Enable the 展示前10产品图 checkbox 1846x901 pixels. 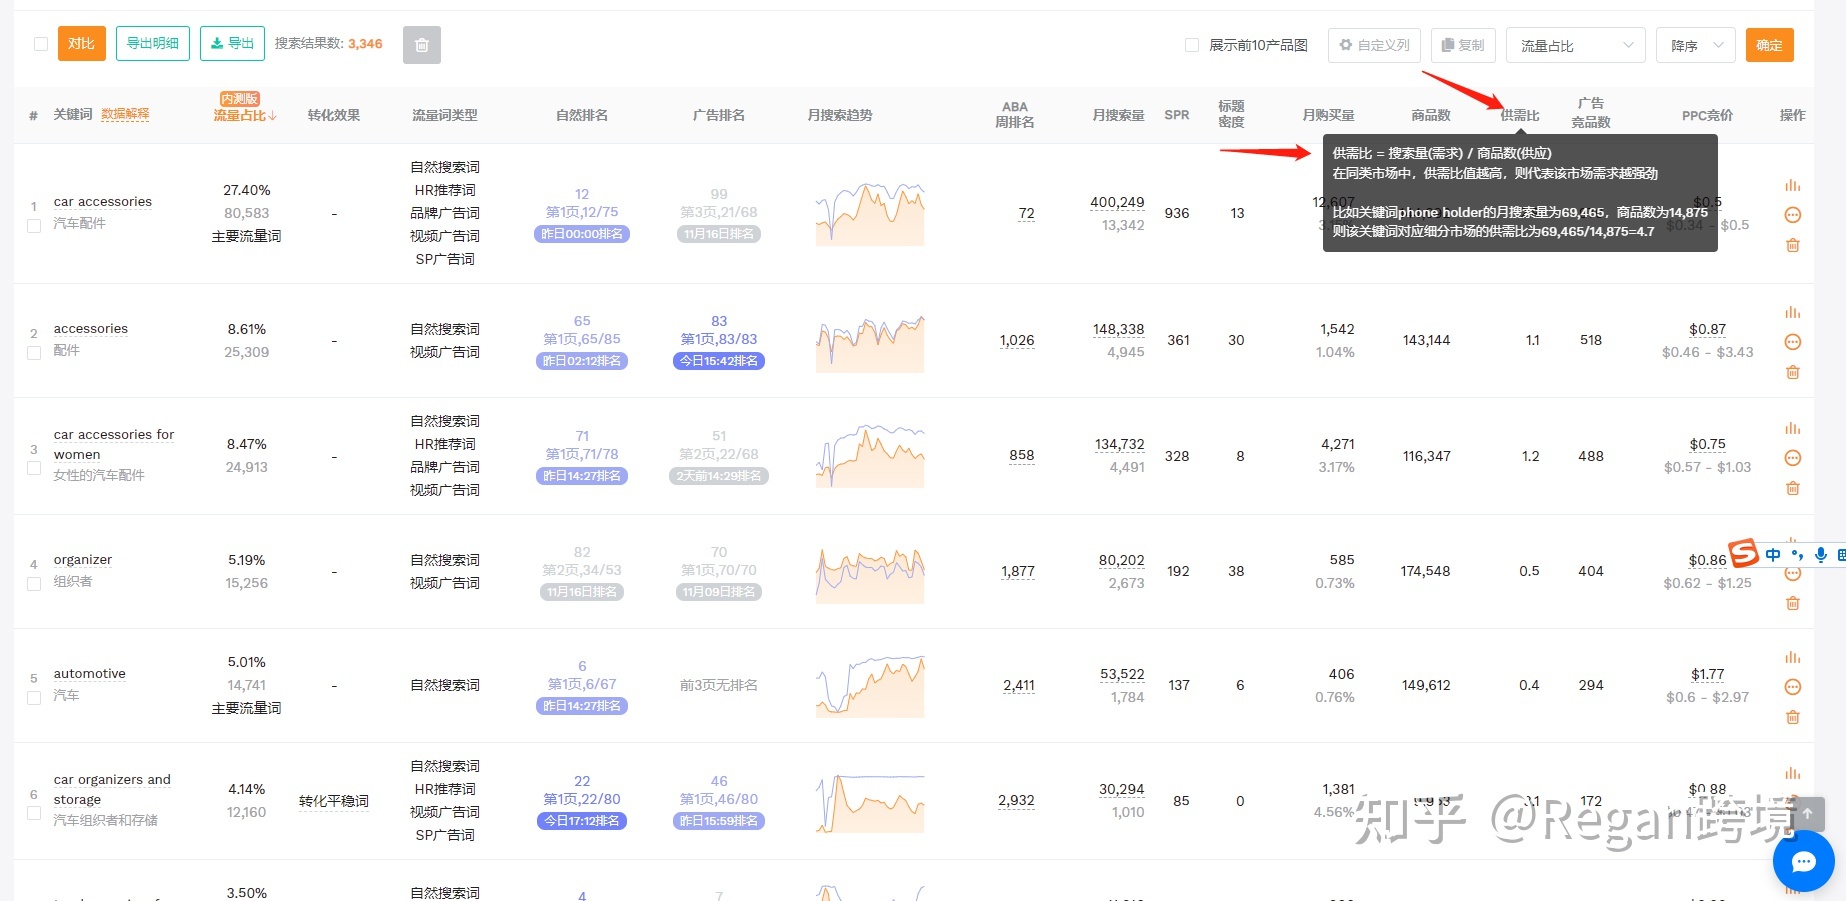1191,45
